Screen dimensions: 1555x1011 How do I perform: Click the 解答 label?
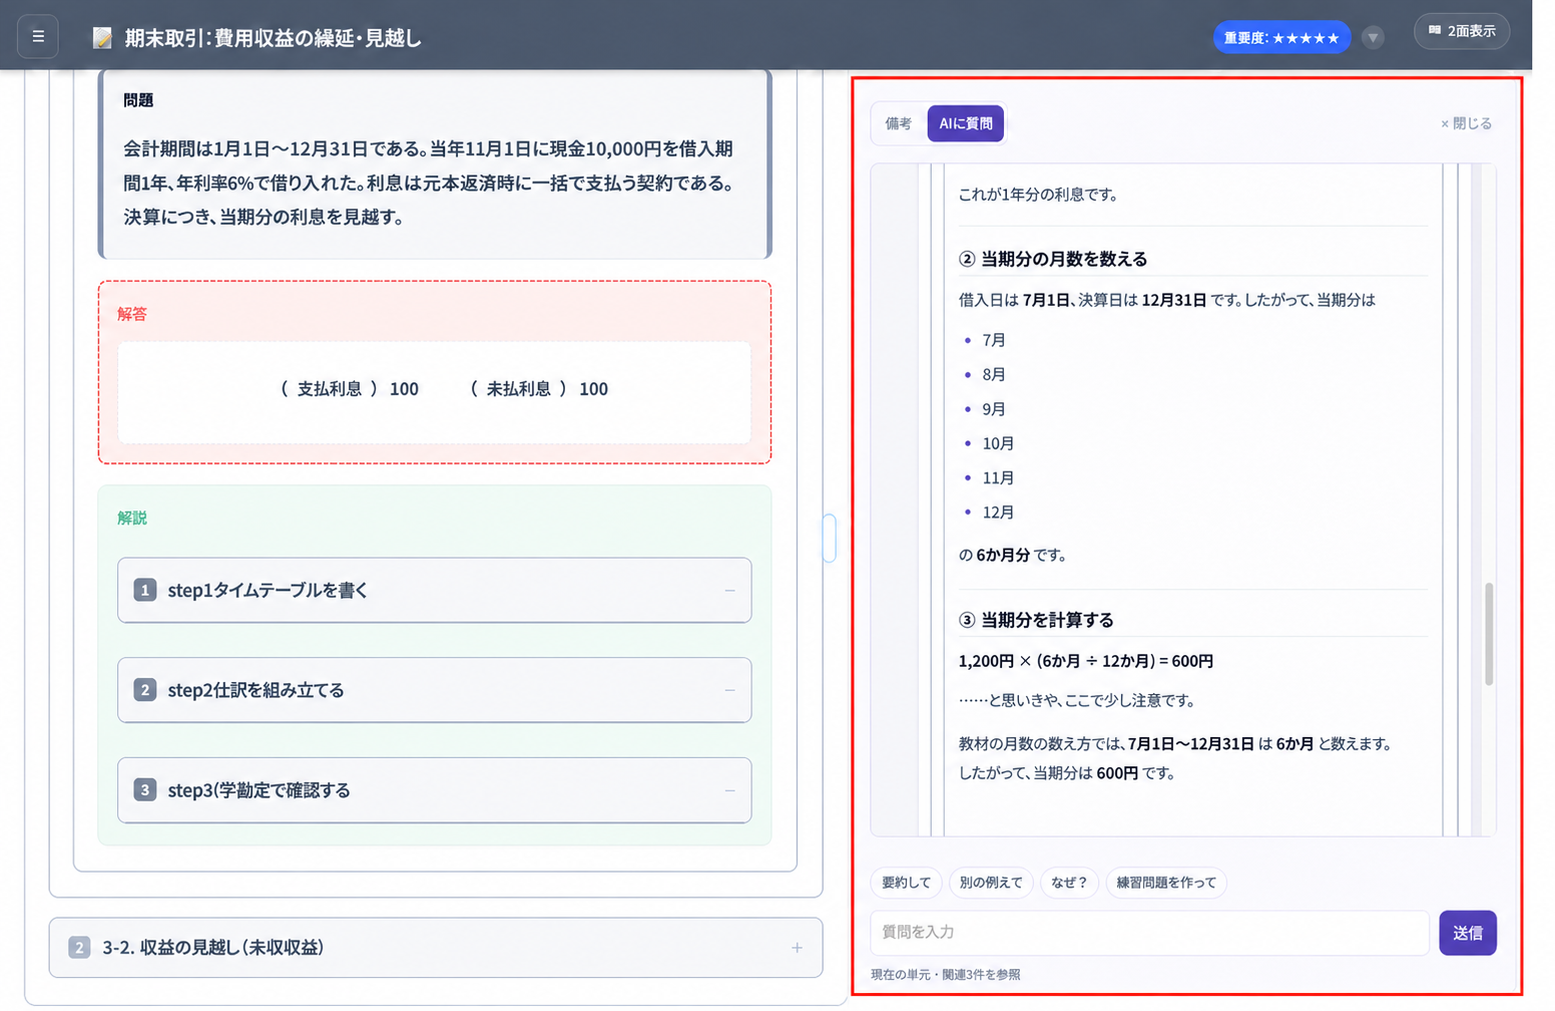click(x=132, y=314)
